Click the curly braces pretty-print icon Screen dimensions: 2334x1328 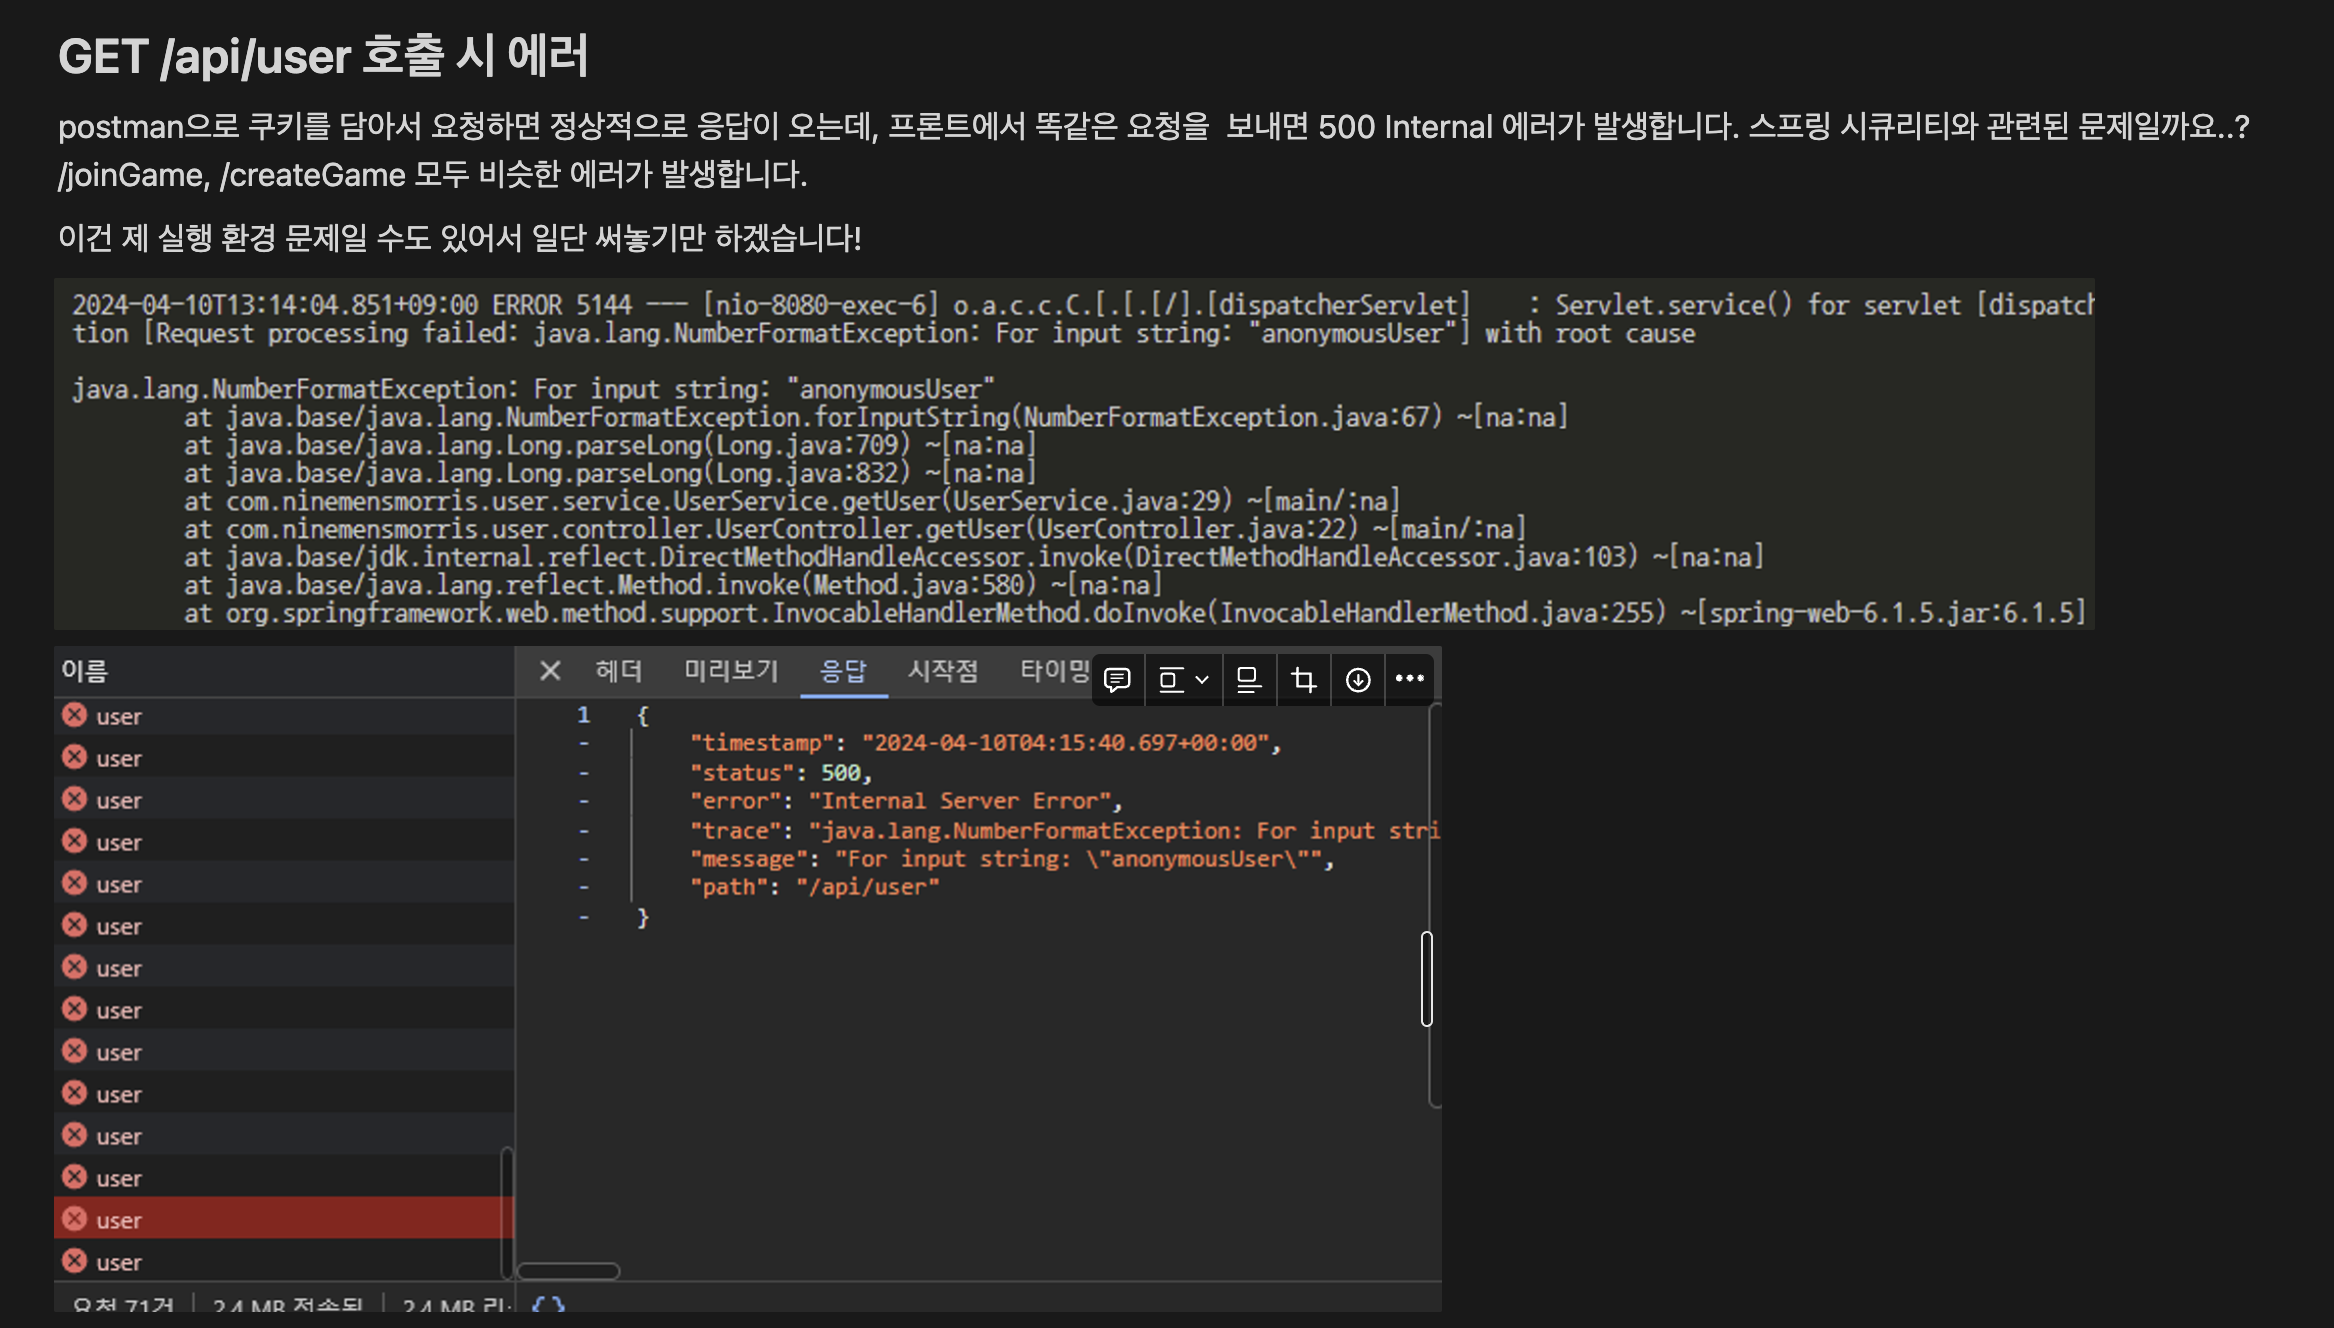click(548, 1306)
